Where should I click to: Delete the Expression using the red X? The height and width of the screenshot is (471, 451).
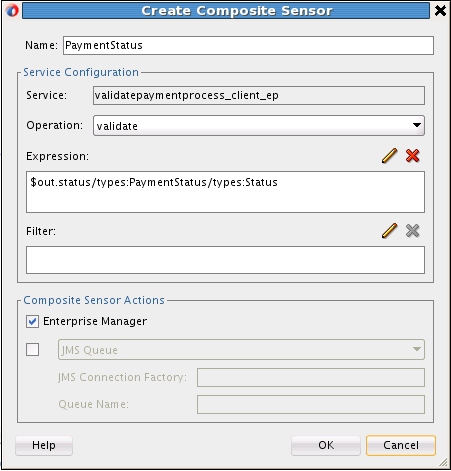coord(412,156)
